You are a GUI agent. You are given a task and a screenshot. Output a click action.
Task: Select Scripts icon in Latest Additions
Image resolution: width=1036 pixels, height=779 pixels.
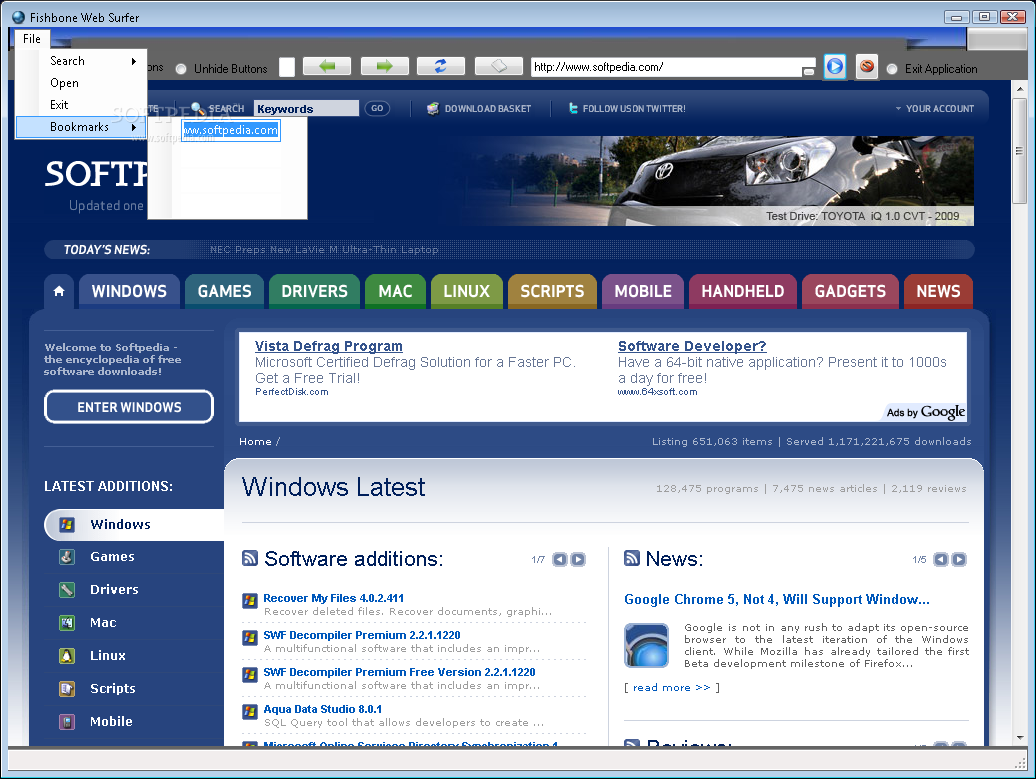[x=67, y=688]
